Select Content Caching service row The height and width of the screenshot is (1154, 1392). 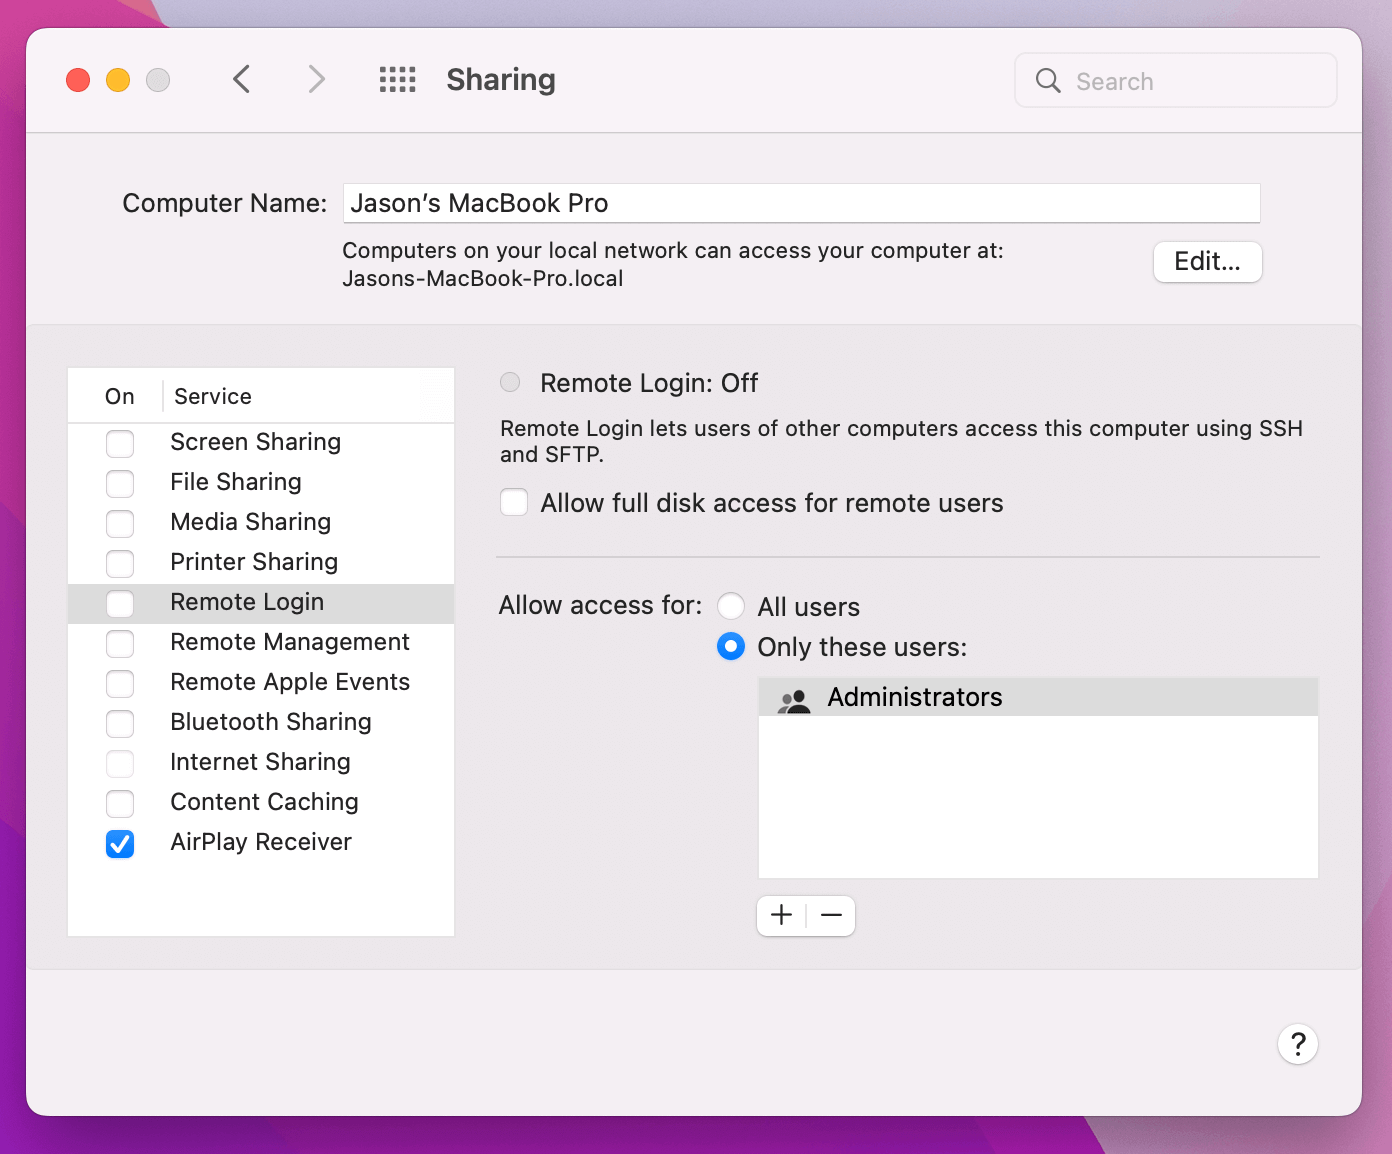[264, 802]
